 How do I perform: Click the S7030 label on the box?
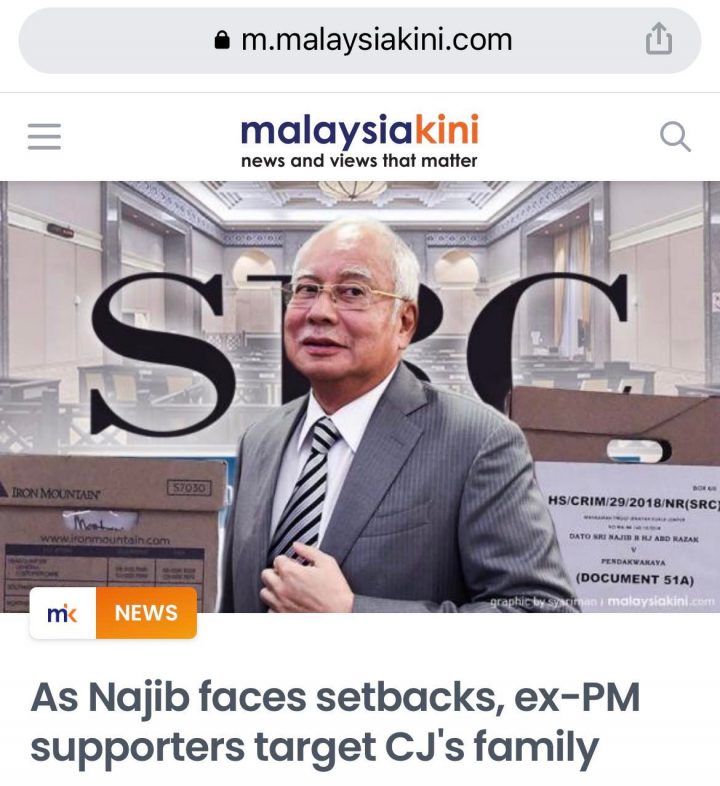click(189, 487)
